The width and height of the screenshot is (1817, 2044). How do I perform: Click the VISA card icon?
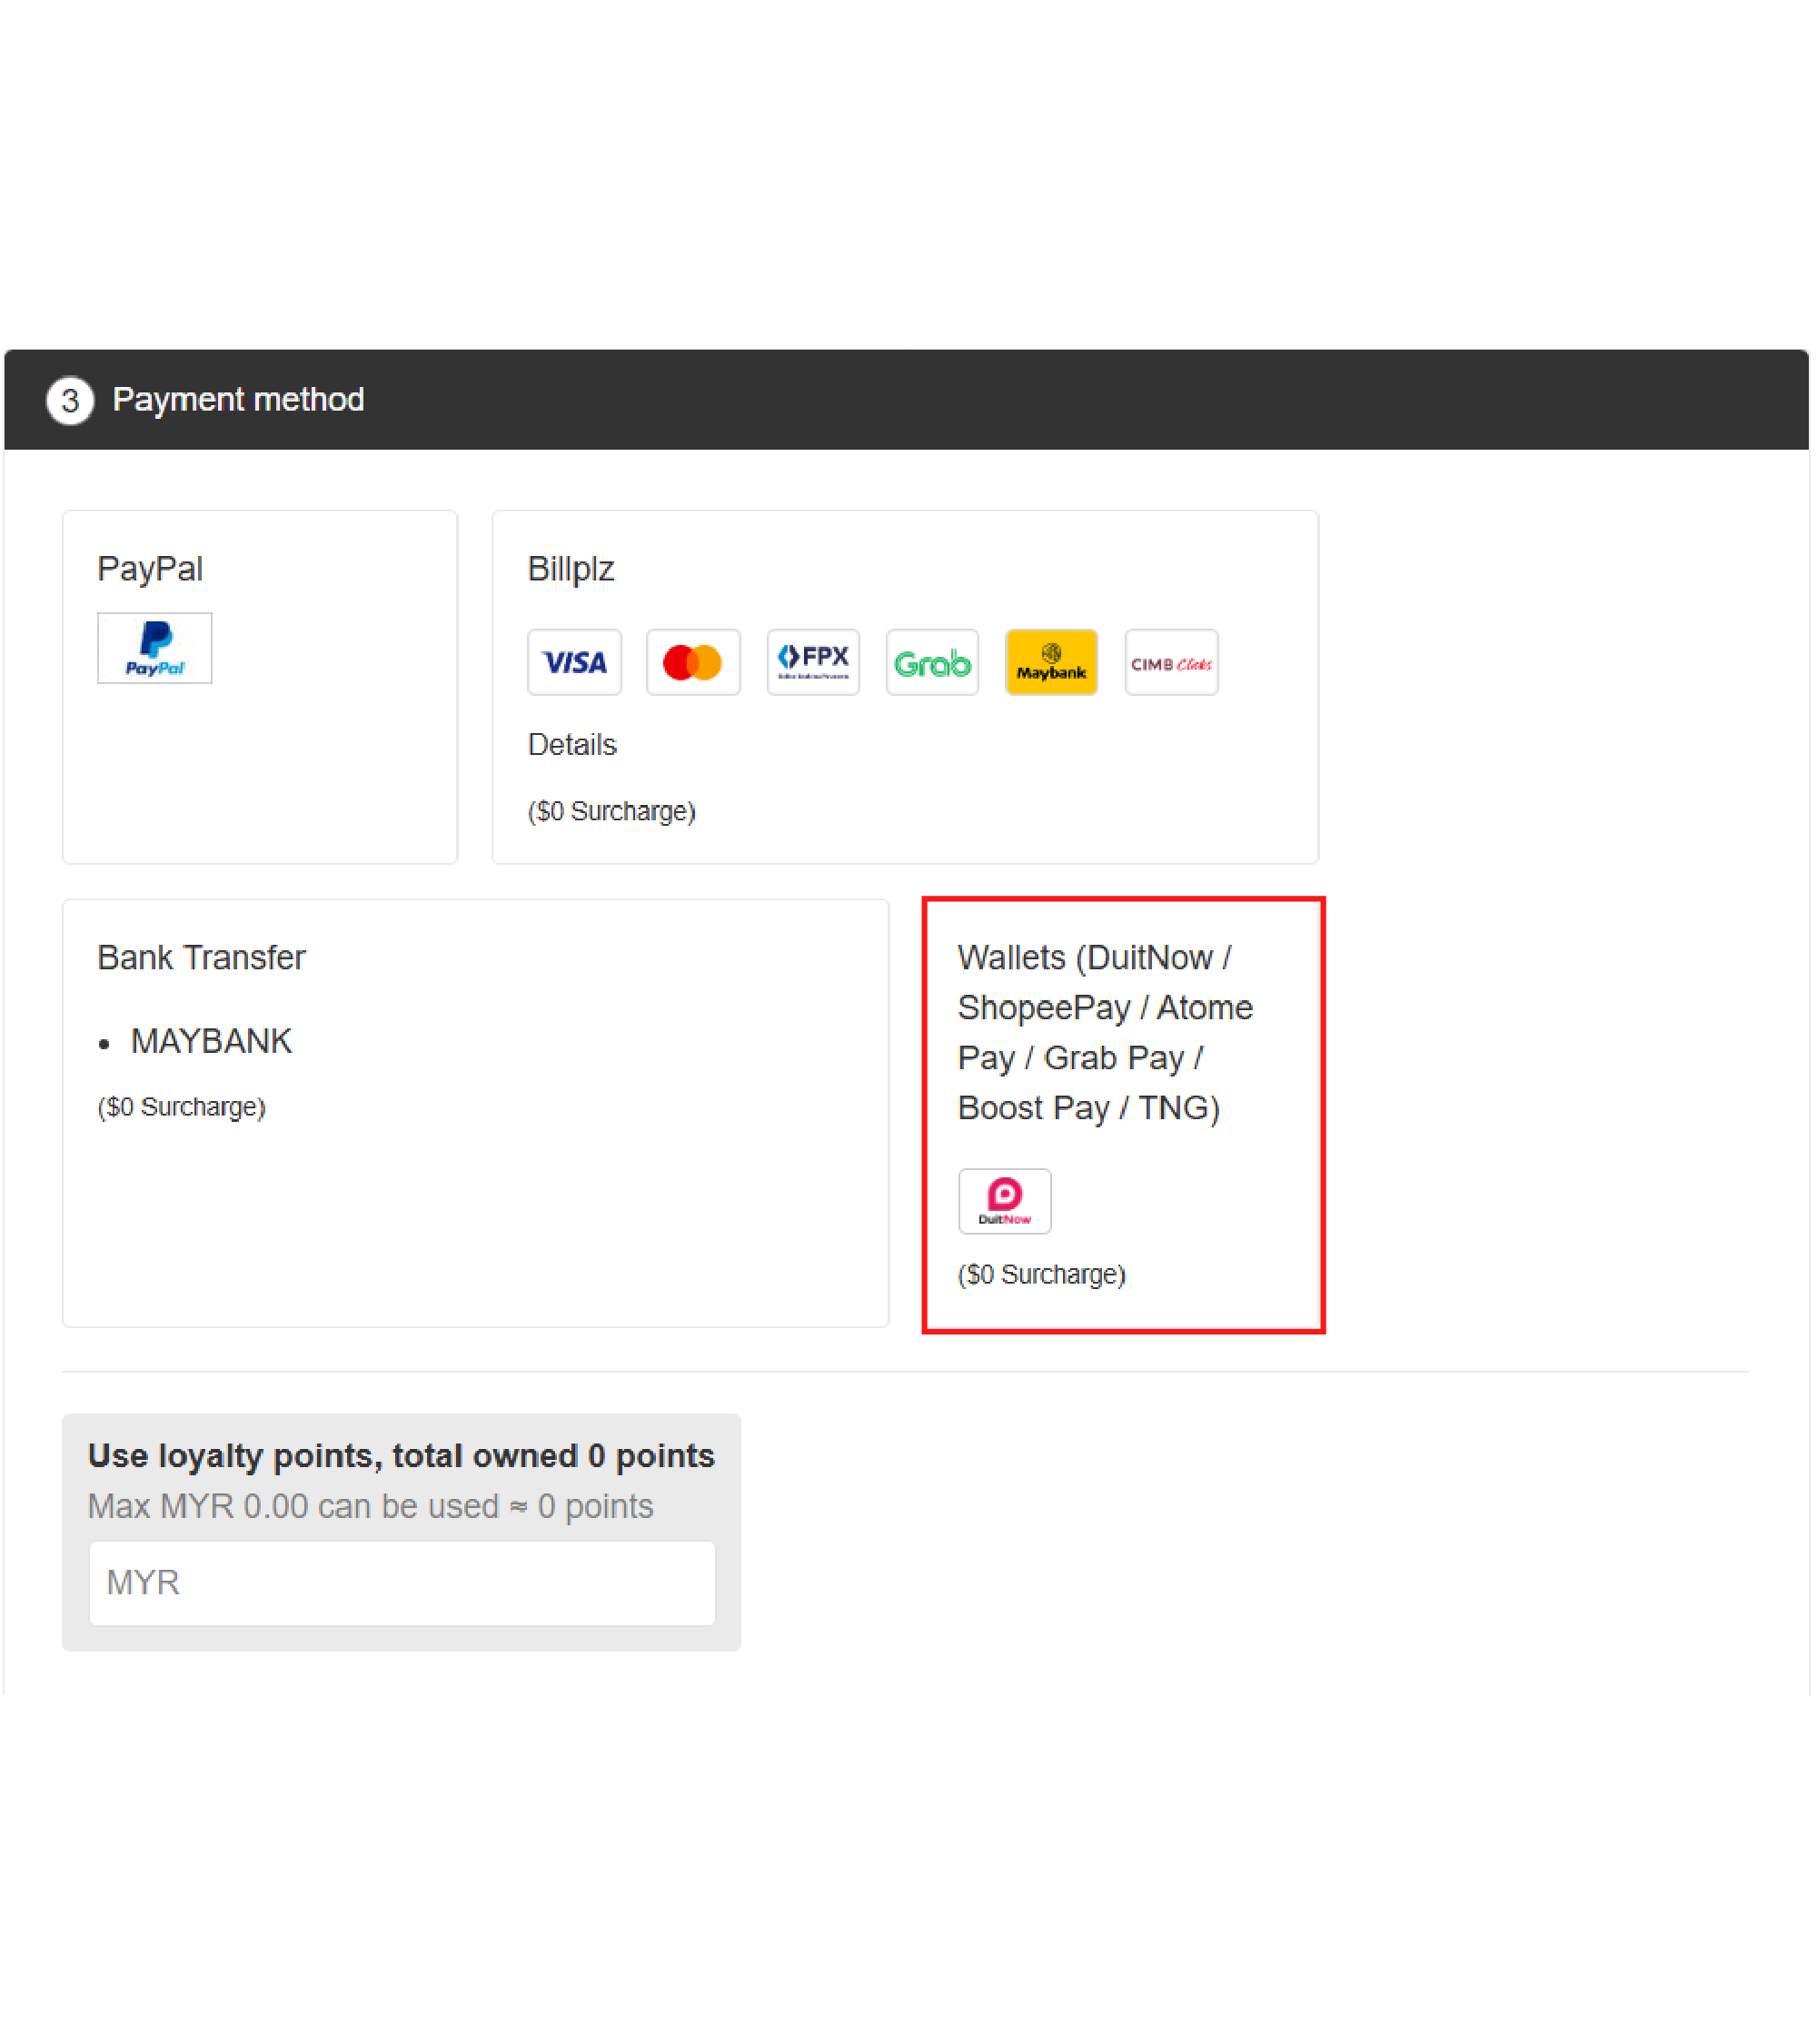575,663
